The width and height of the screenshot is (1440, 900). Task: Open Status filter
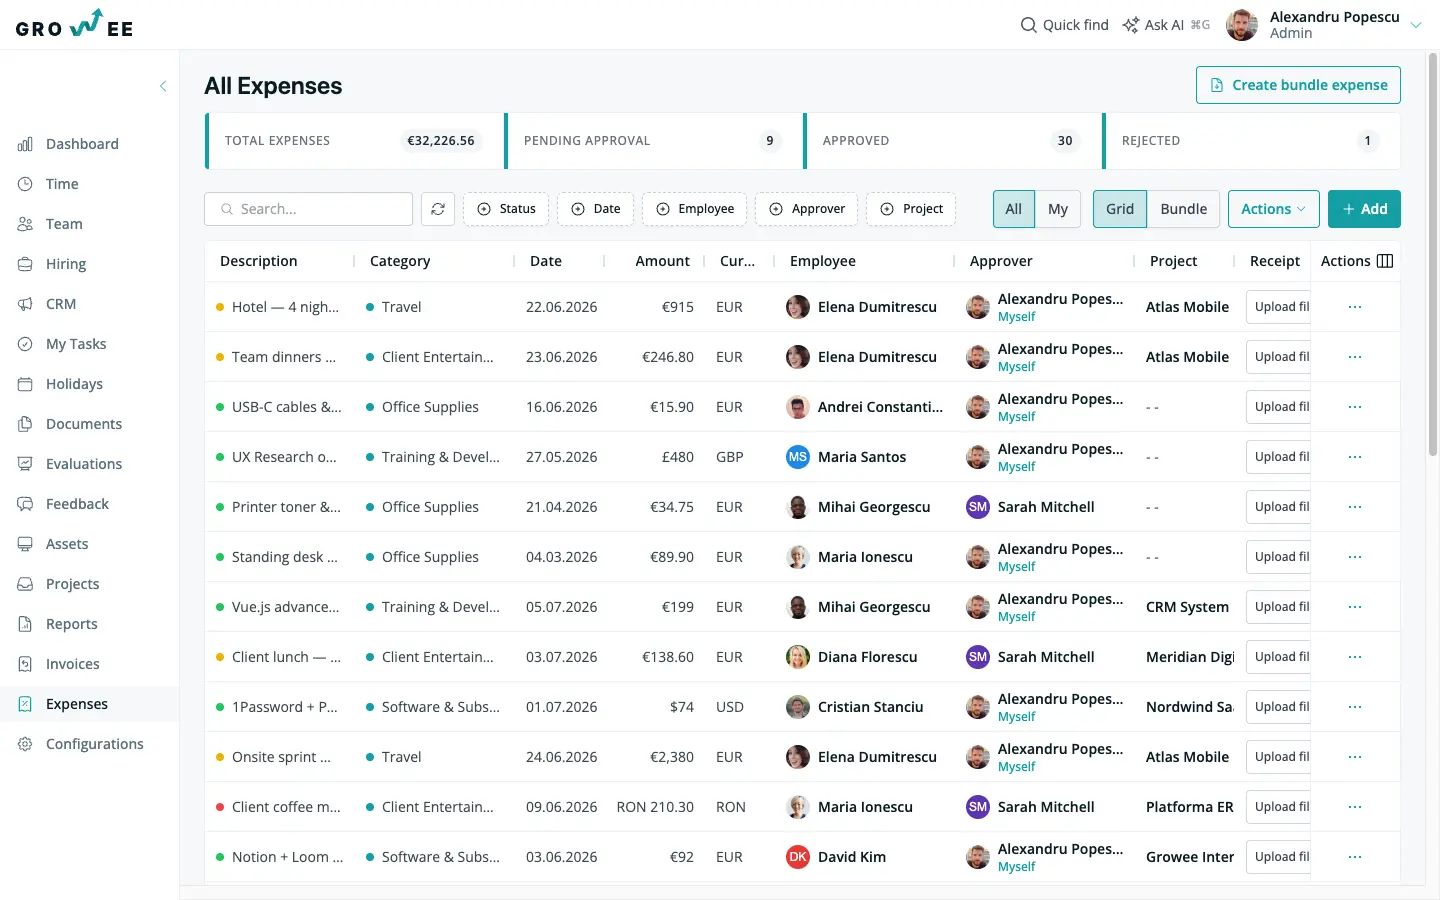point(506,209)
